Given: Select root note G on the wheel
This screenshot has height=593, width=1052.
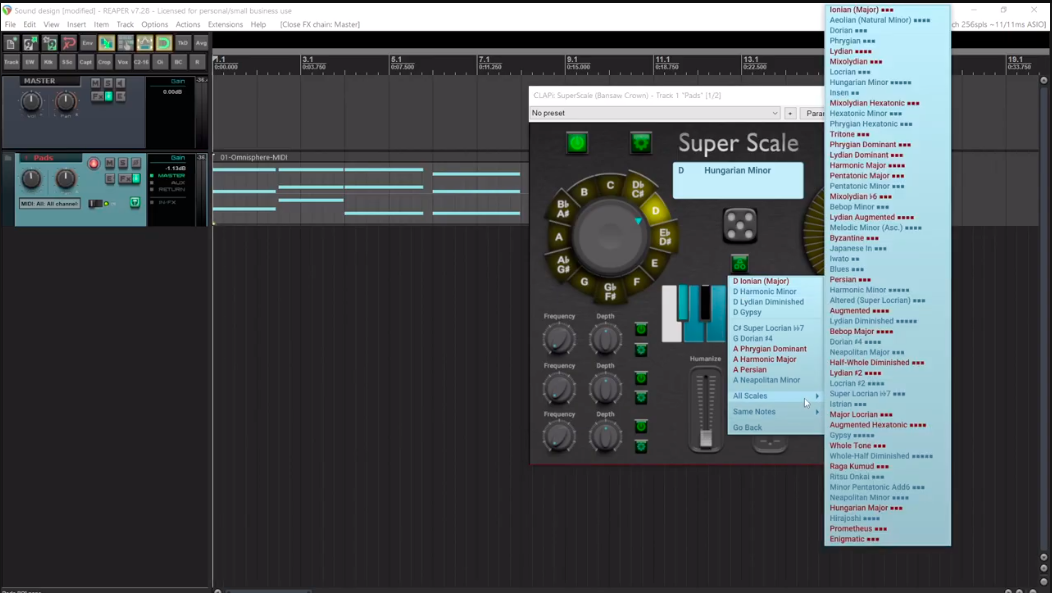Looking at the screenshot, I should tap(584, 282).
